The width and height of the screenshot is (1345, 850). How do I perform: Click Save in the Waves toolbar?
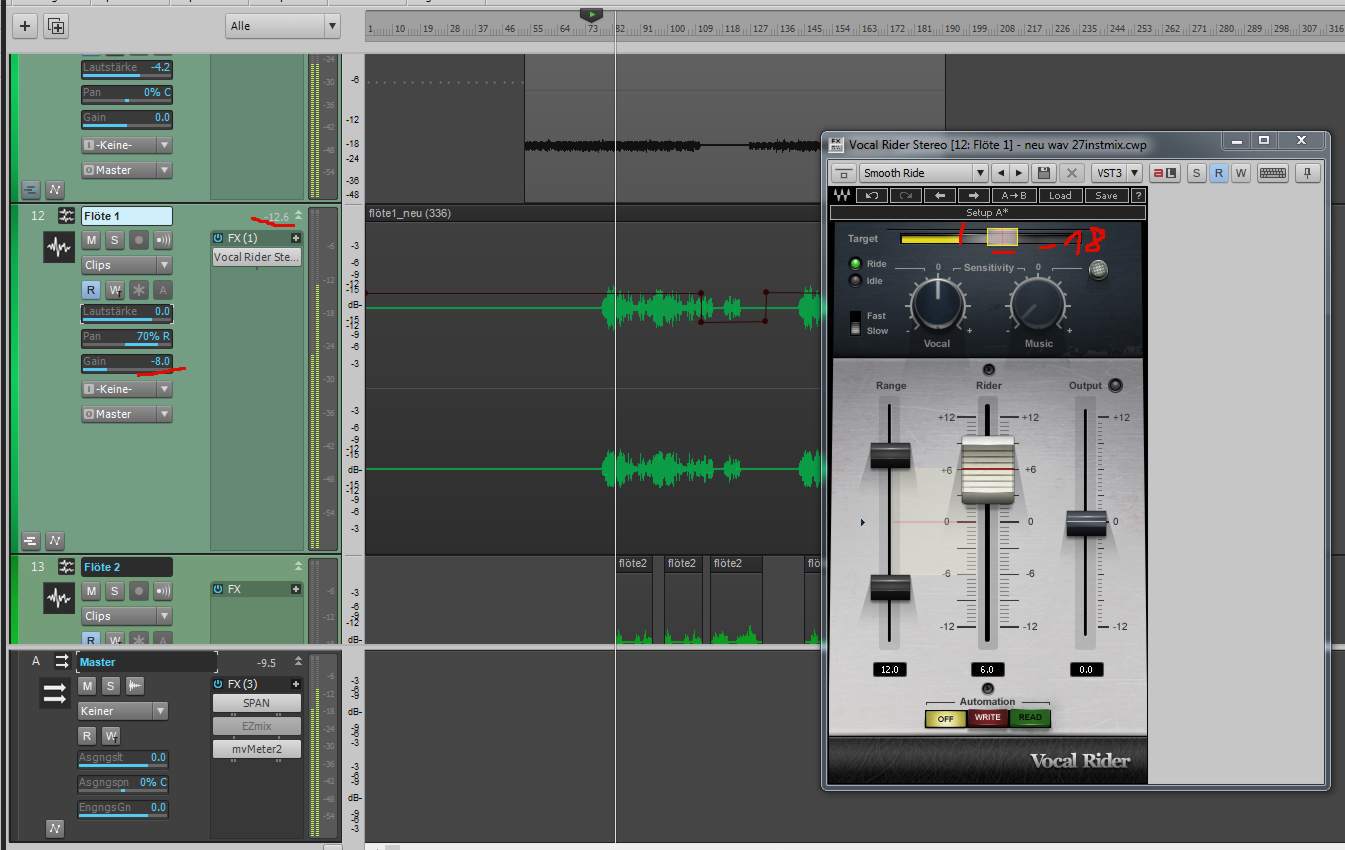tap(1106, 195)
